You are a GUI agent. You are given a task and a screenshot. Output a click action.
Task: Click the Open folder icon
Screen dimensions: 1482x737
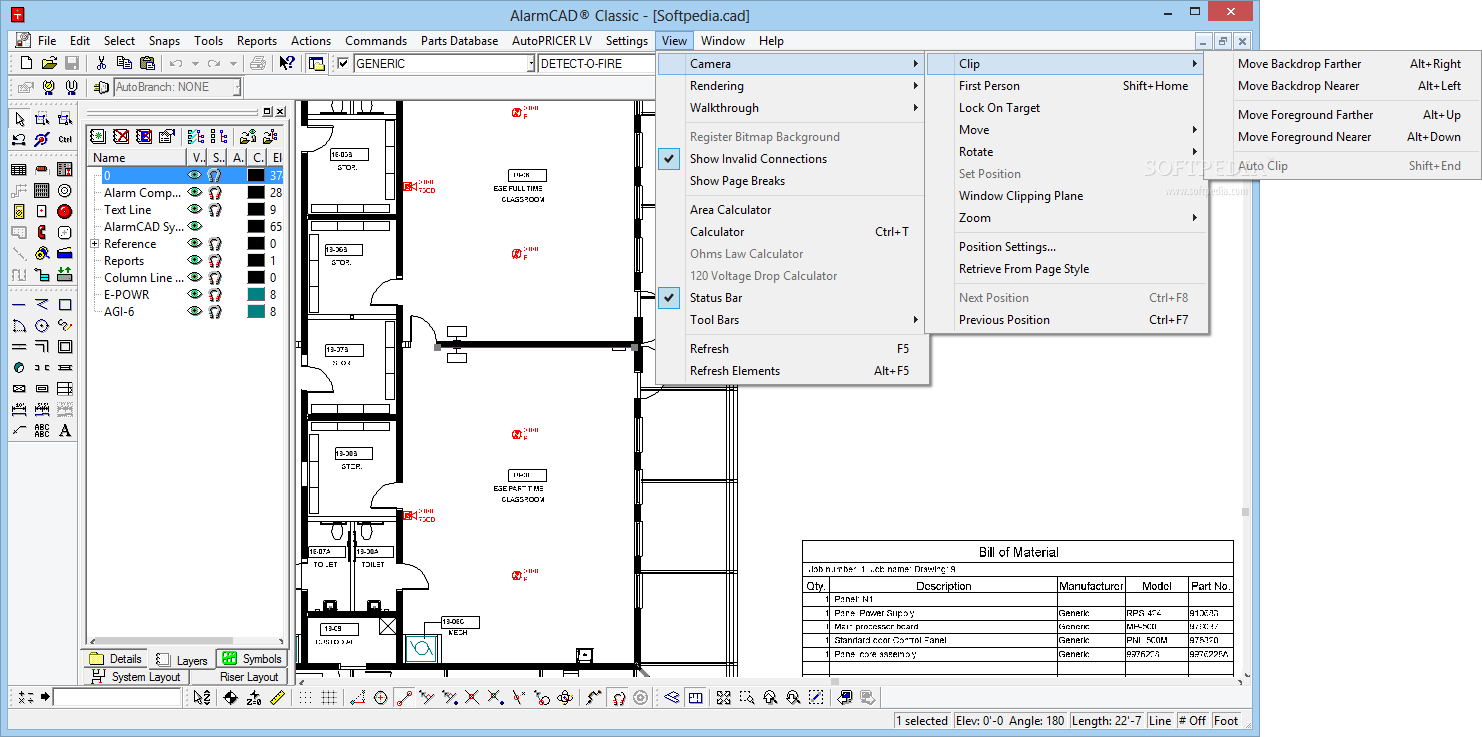tap(49, 63)
